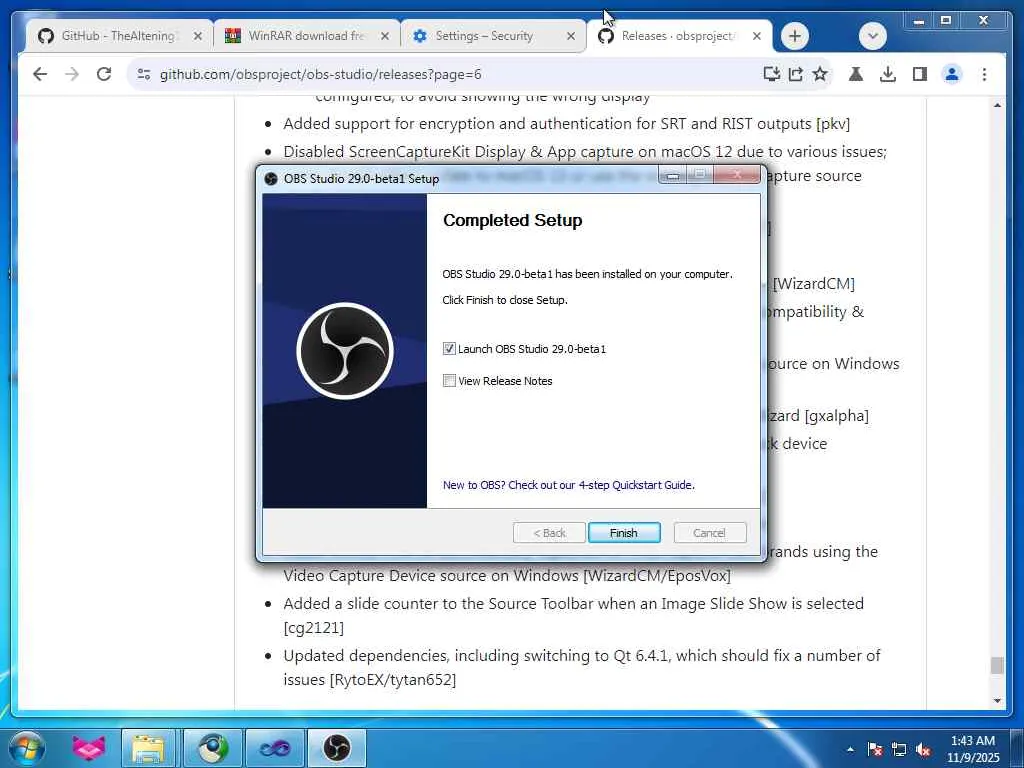Open the Windows Start menu
Viewport: 1024px width, 768px height.
pyautogui.click(x=26, y=748)
